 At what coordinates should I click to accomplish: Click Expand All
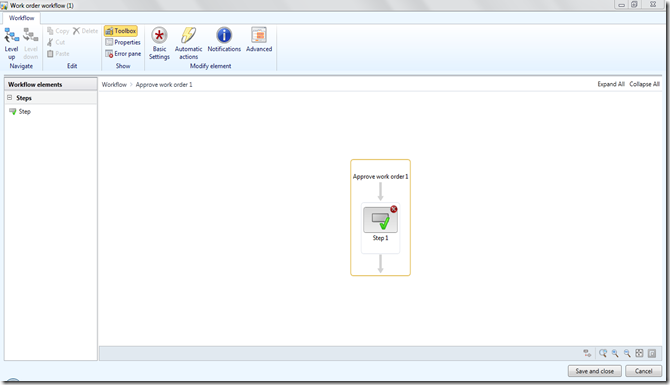pyautogui.click(x=611, y=84)
